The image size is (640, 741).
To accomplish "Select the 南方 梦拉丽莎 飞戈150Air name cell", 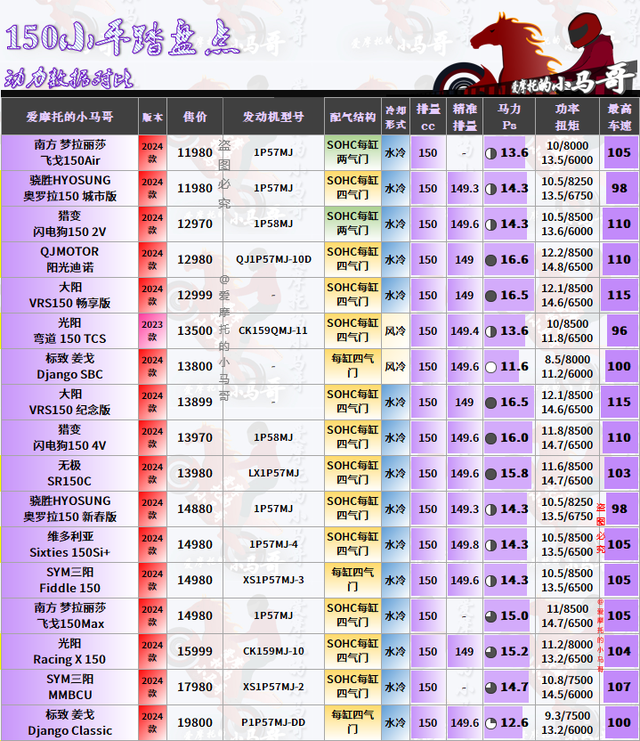I will point(70,153).
